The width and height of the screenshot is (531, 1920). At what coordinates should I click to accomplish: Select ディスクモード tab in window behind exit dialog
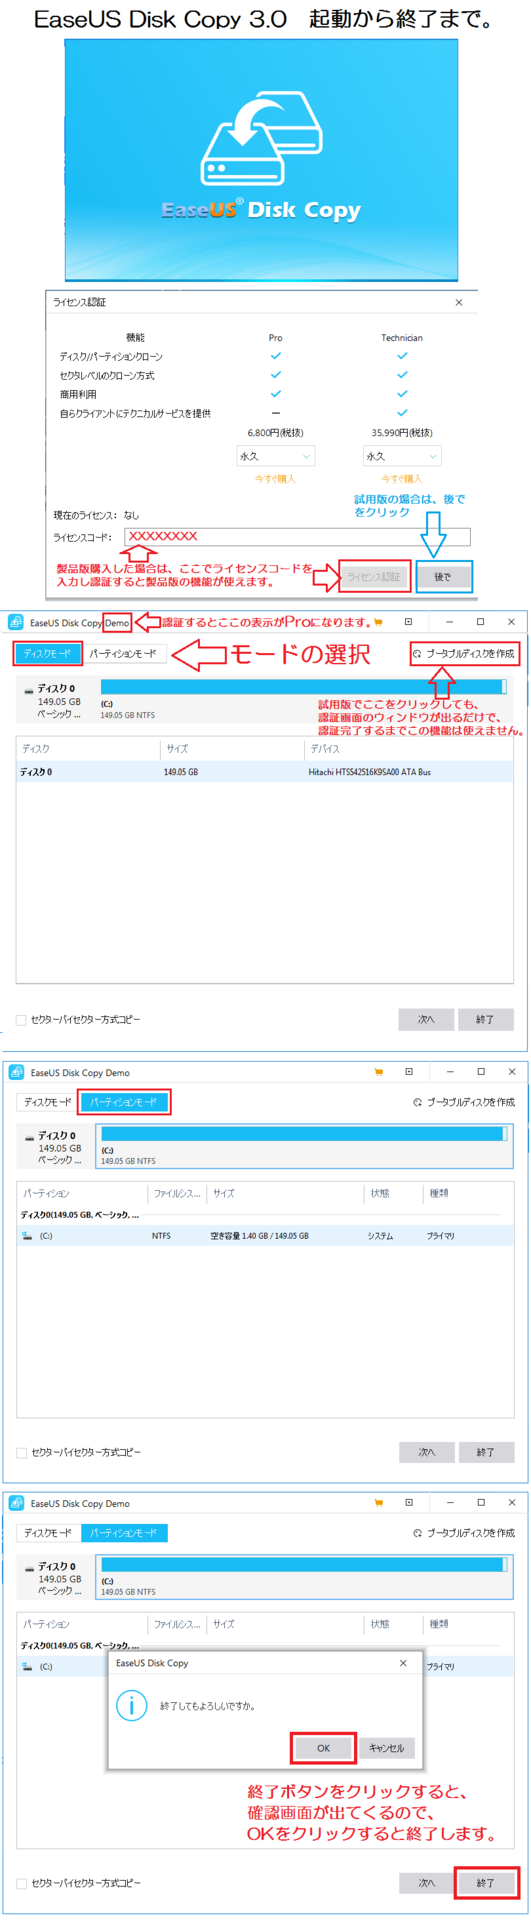point(48,1532)
